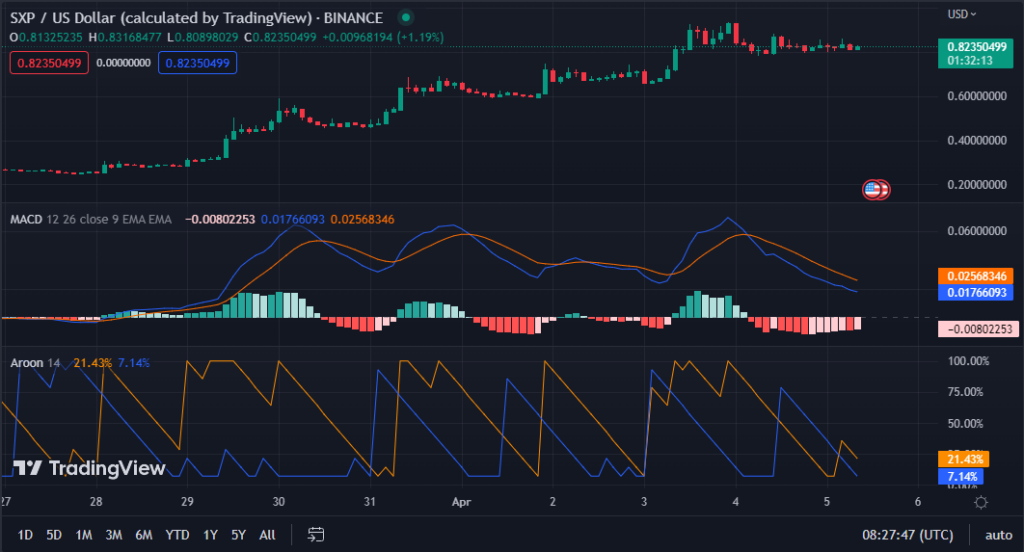Viewport: 1024px width, 552px height.
Task: Toggle auto price scale mode
Action: pos(999,535)
